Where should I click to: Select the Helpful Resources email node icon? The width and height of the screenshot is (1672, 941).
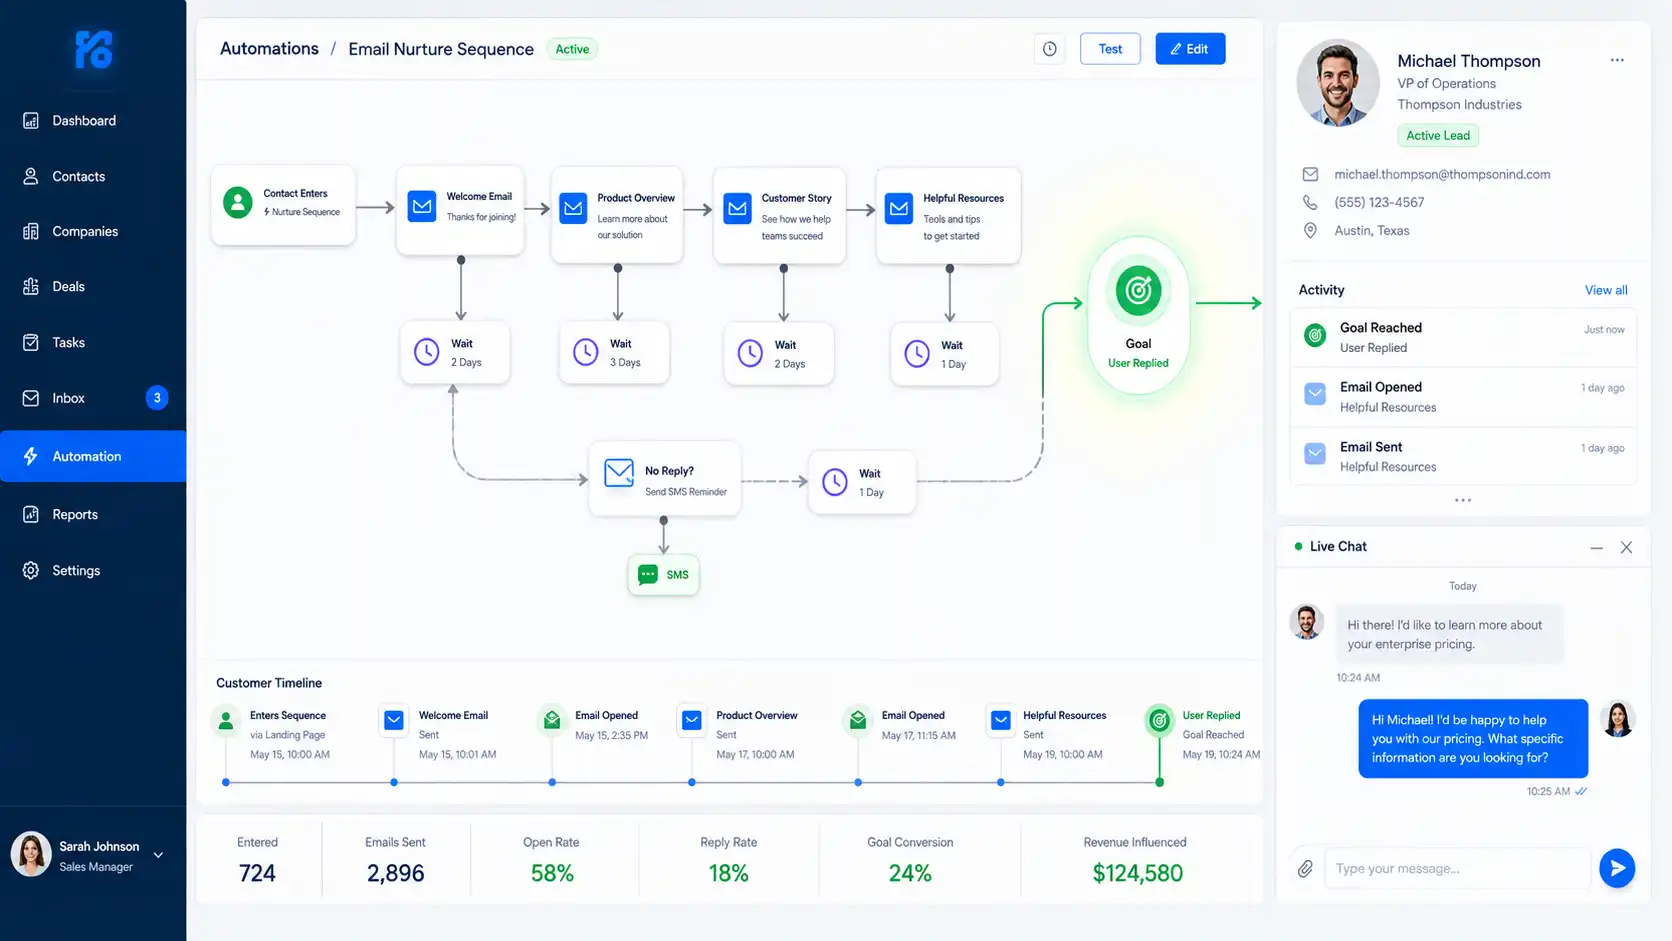pyautogui.click(x=899, y=208)
